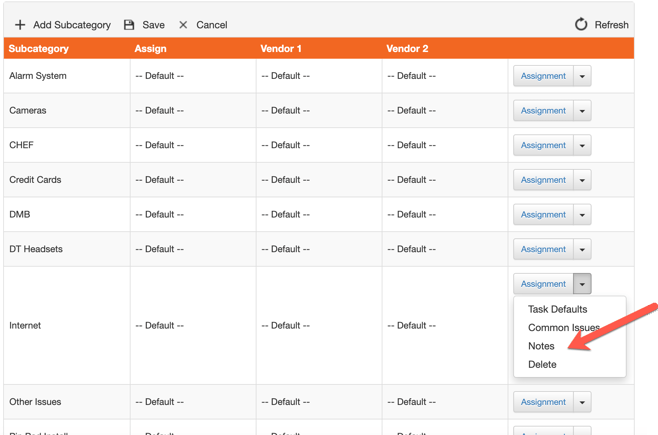Click the Assignment button for Other Issues
Viewport: 658px width, 435px height.
pyautogui.click(x=543, y=402)
